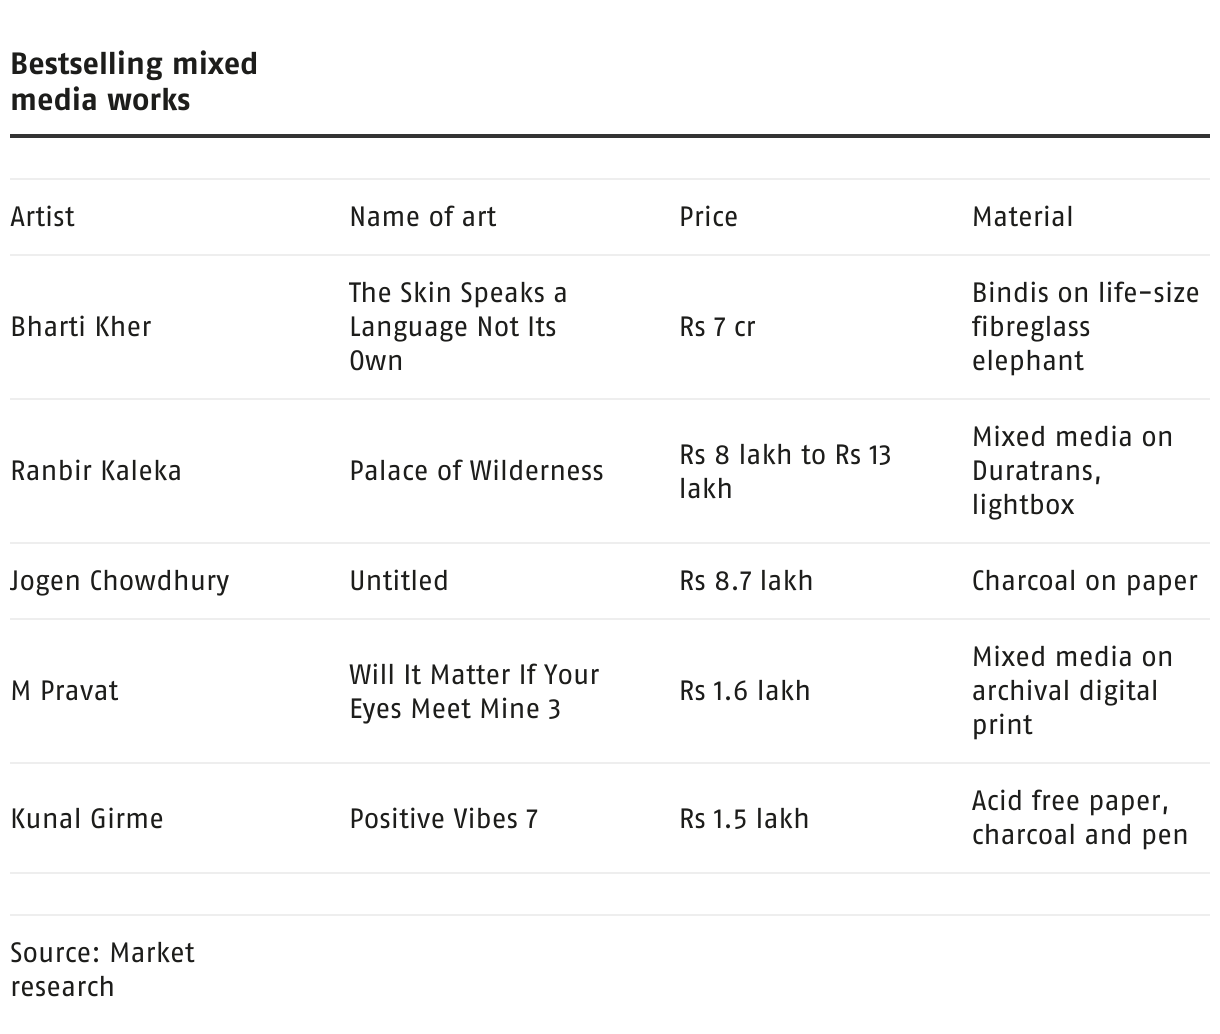Image resolution: width=1220 pixels, height=1034 pixels.
Task: Select the Kunal Girme artist cell
Action: click(x=87, y=819)
